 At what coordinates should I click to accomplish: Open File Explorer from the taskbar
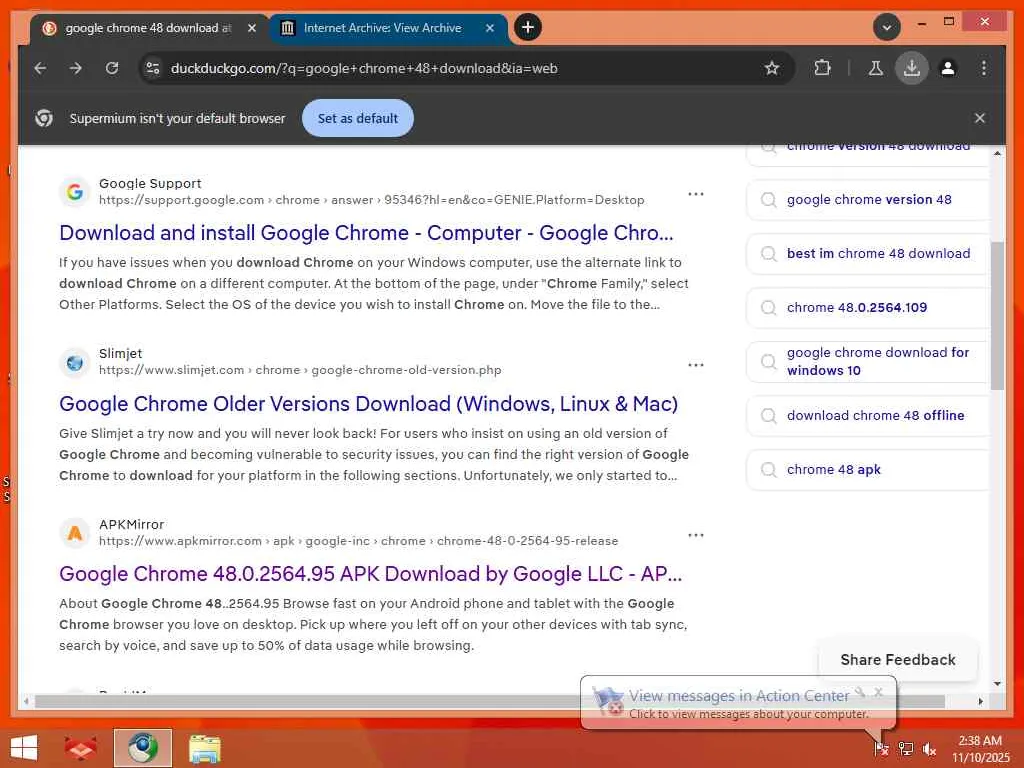tap(205, 748)
